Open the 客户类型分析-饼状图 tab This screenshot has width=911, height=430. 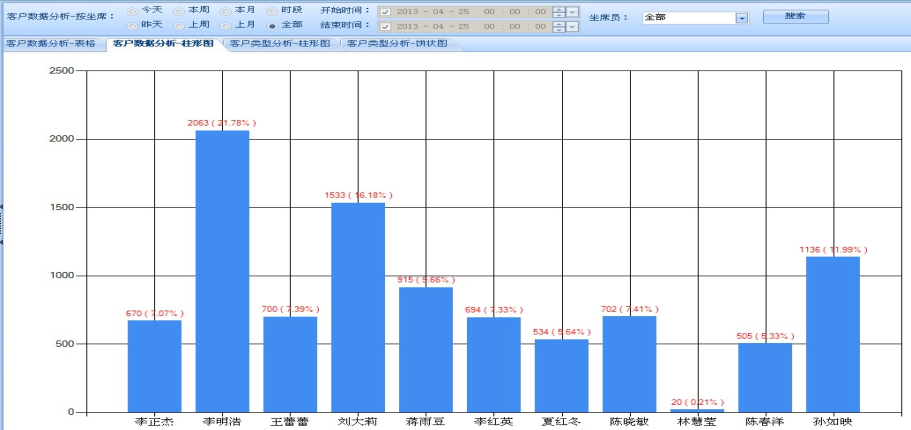pyautogui.click(x=396, y=44)
